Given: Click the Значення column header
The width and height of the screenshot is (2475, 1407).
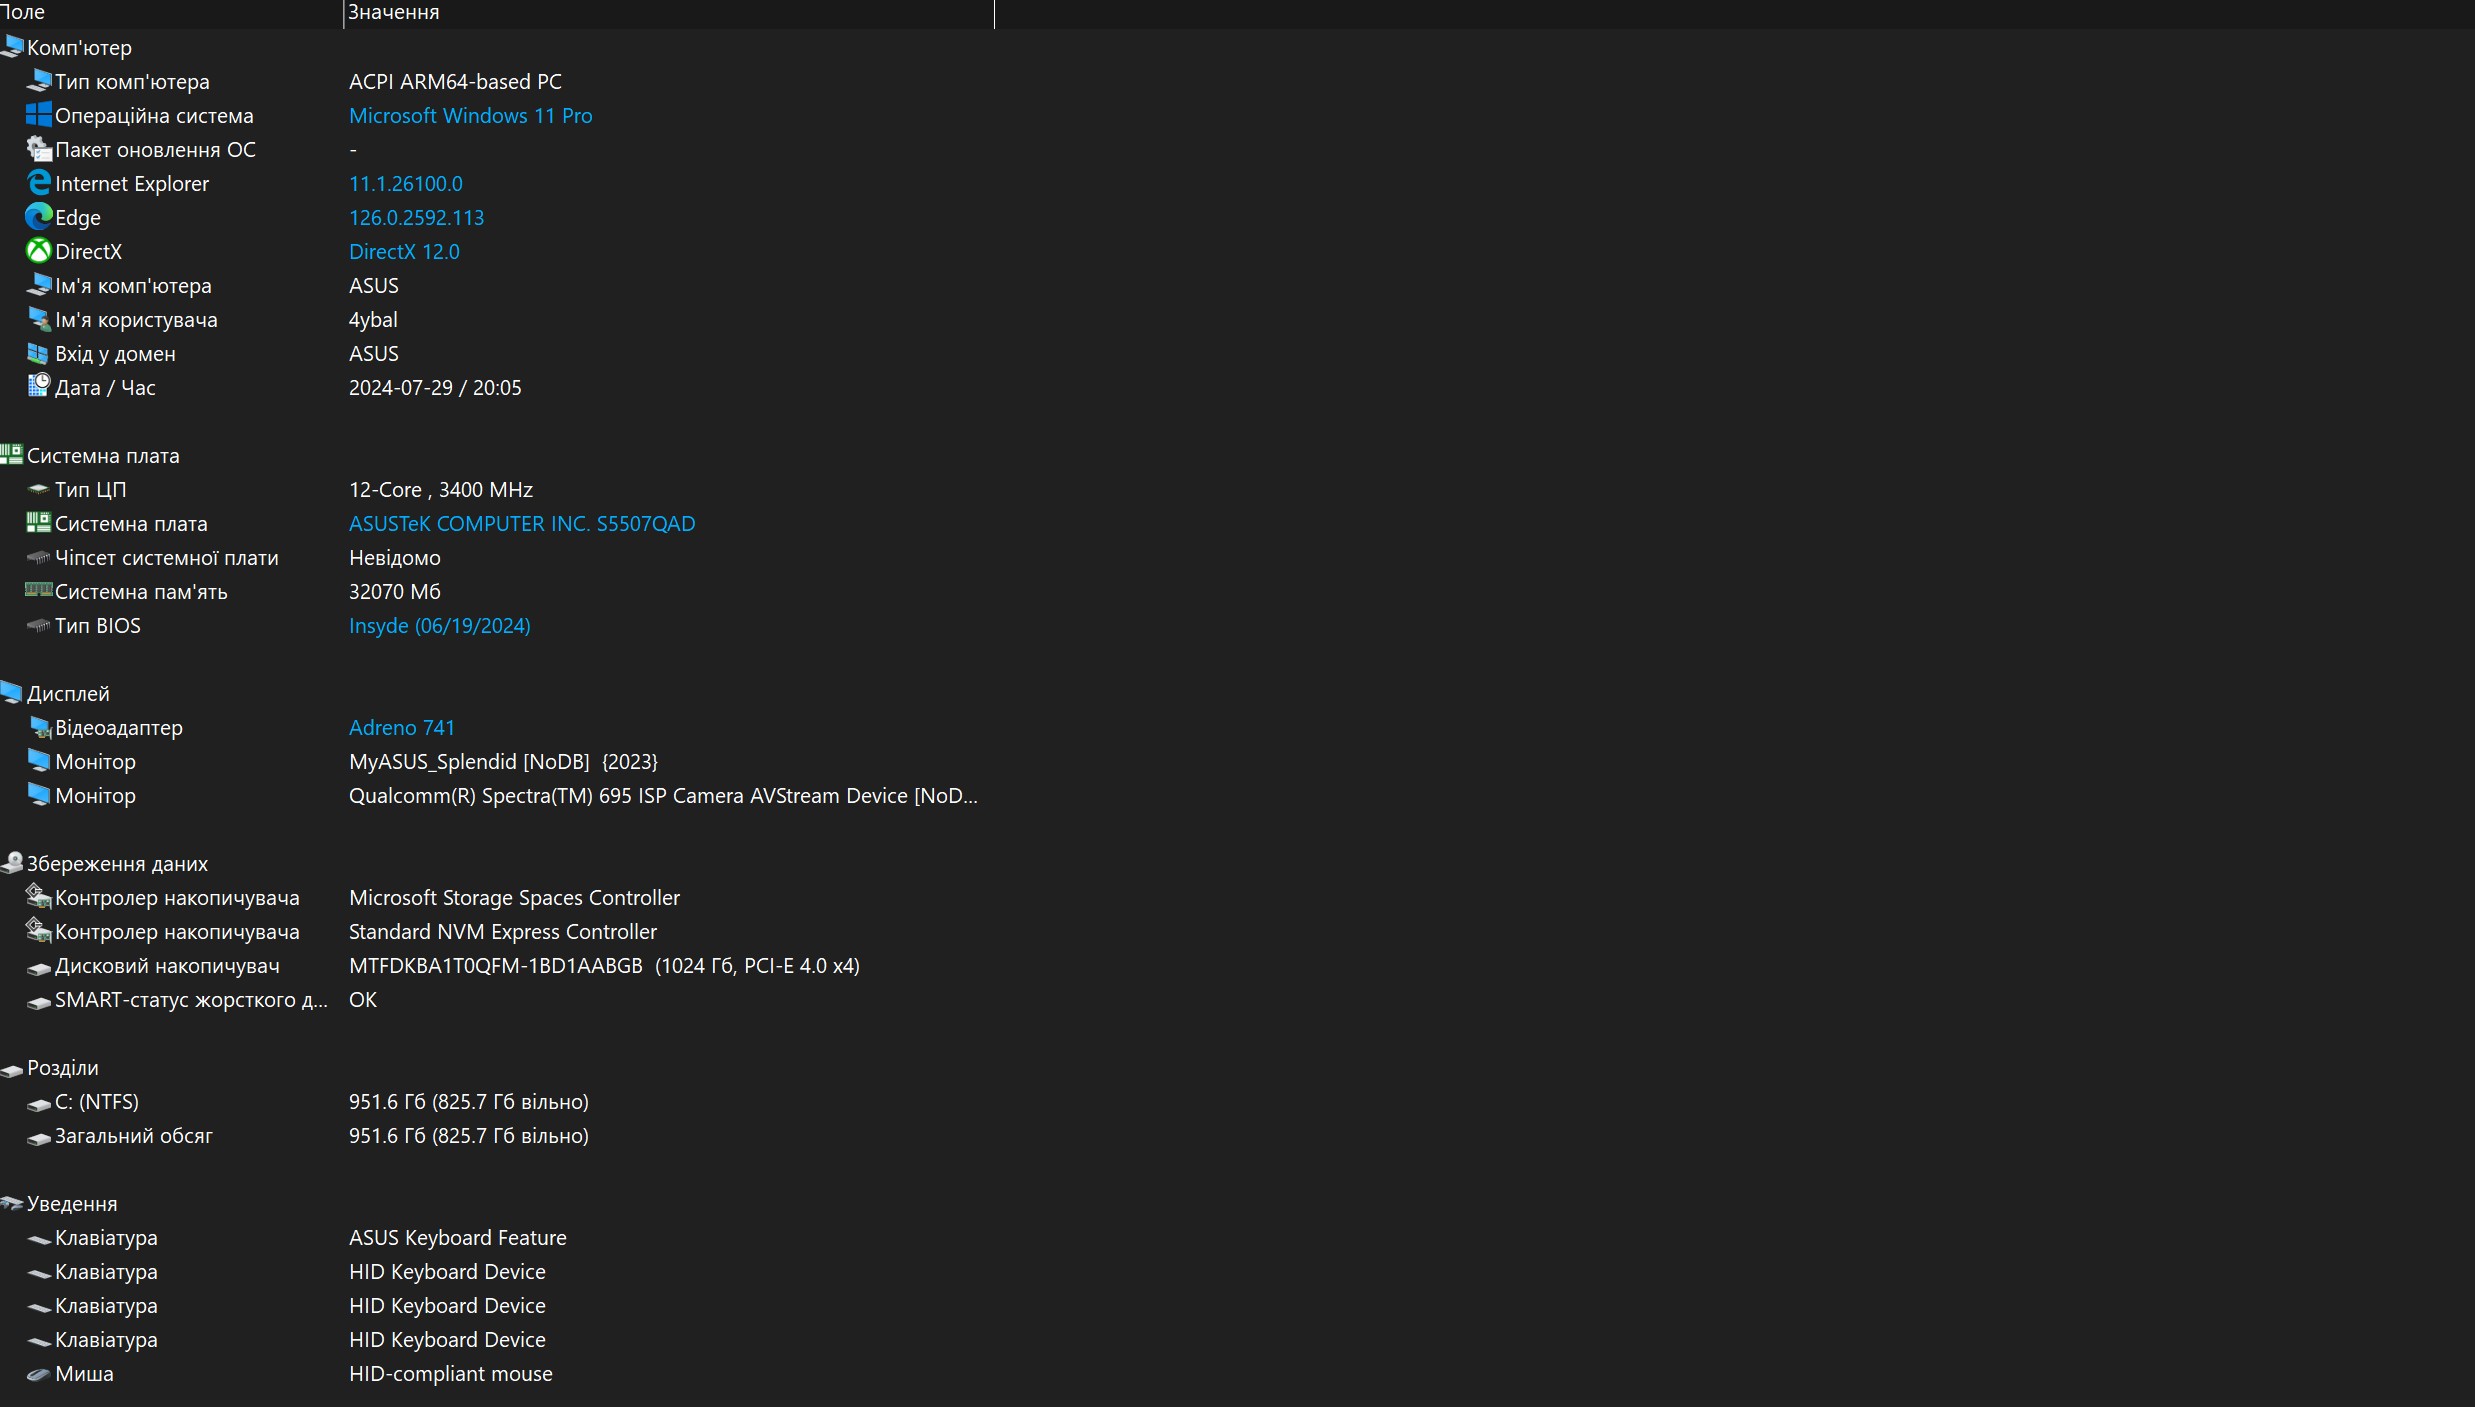Looking at the screenshot, I should click(668, 12).
